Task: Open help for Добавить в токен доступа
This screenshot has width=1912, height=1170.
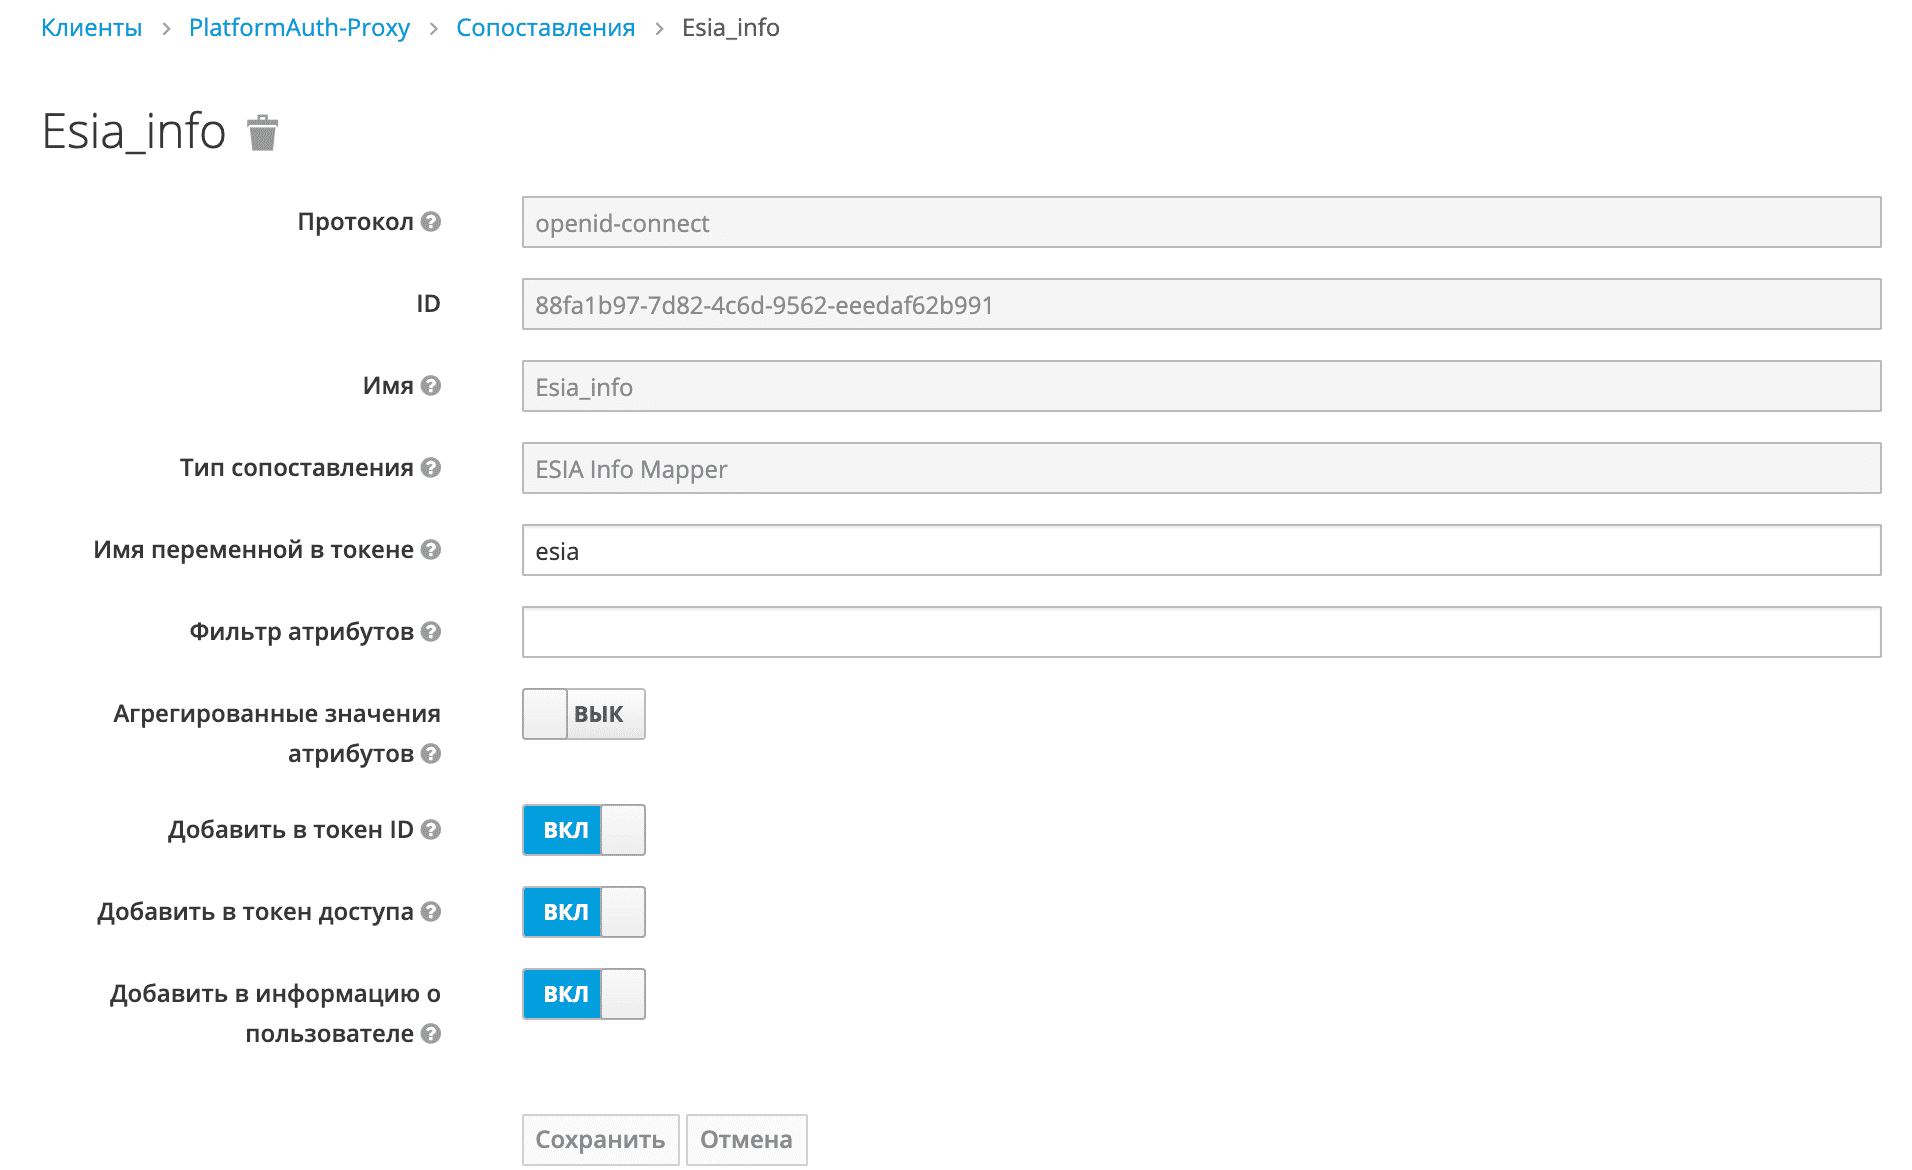Action: pyautogui.click(x=433, y=911)
